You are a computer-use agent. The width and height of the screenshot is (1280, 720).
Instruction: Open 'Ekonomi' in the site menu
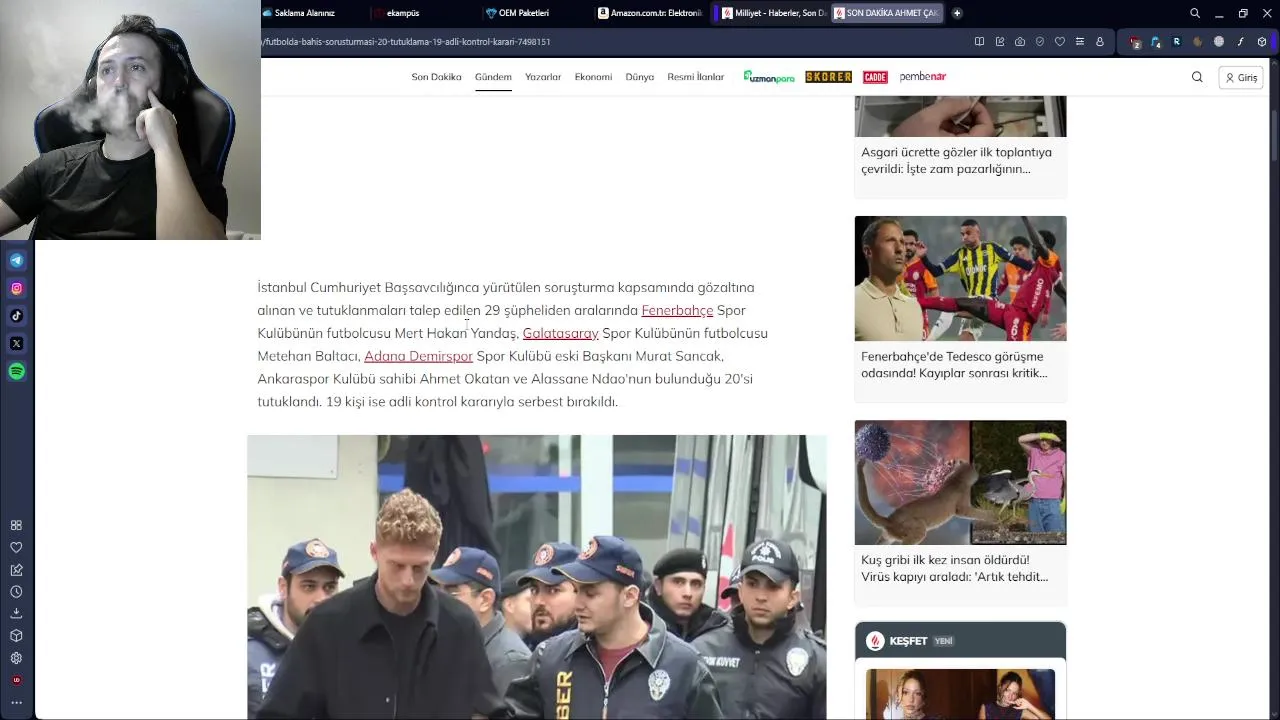[x=593, y=77]
